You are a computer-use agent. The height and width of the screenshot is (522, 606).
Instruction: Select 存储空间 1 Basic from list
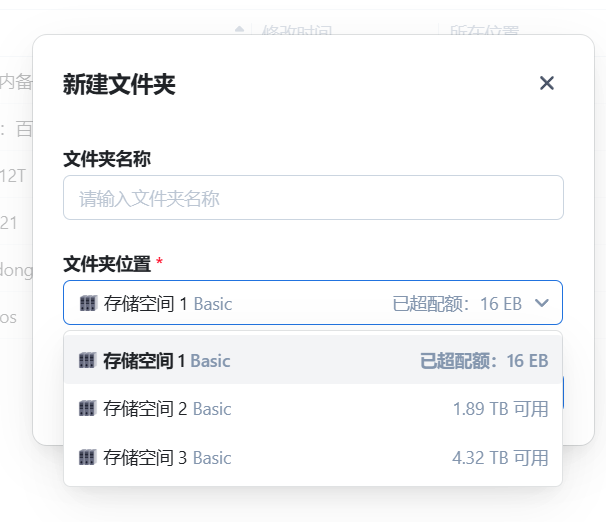[313, 360]
